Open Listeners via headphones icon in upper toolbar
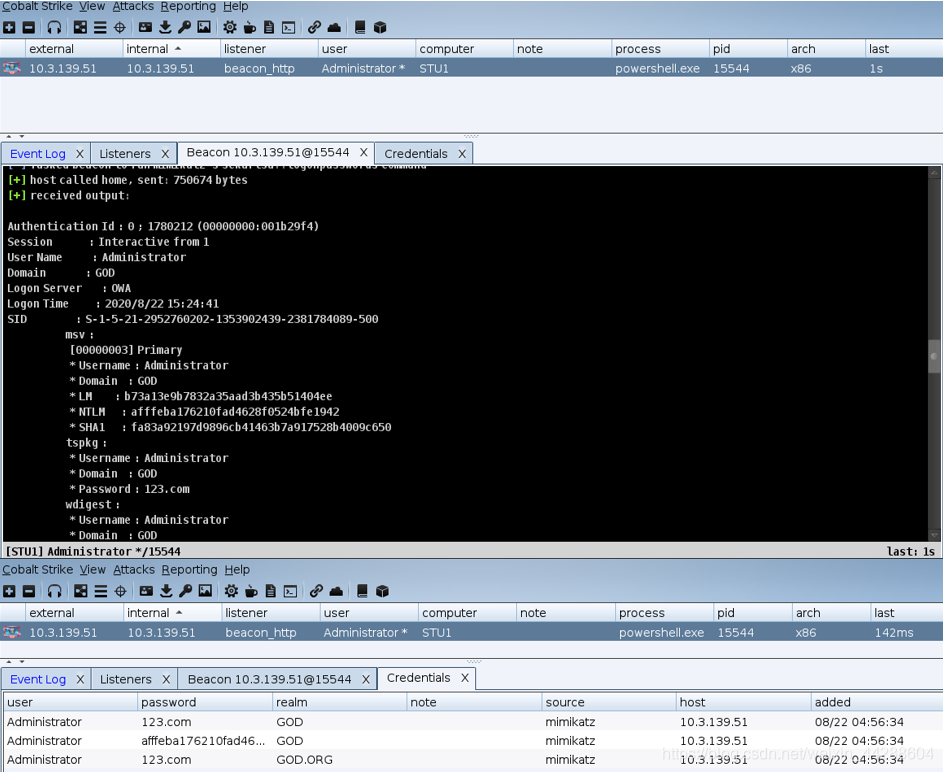943x772 pixels. [54, 28]
